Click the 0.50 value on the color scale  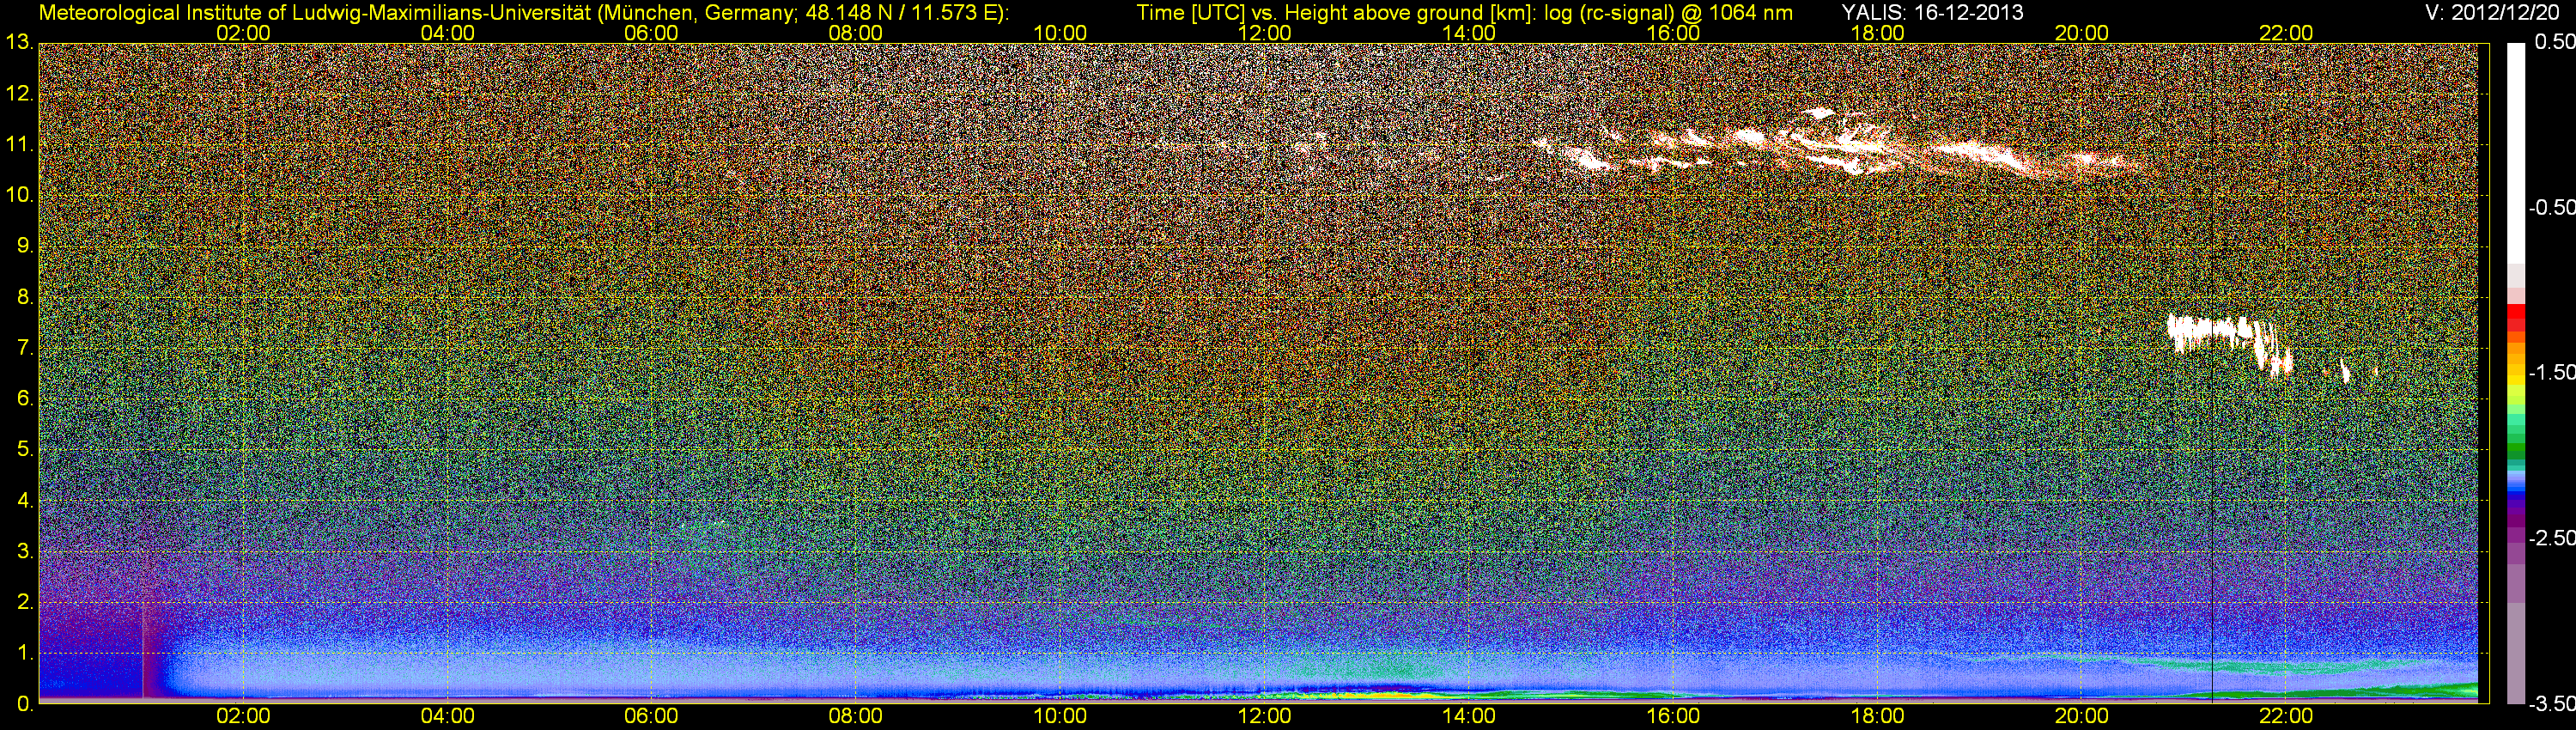2556,43
